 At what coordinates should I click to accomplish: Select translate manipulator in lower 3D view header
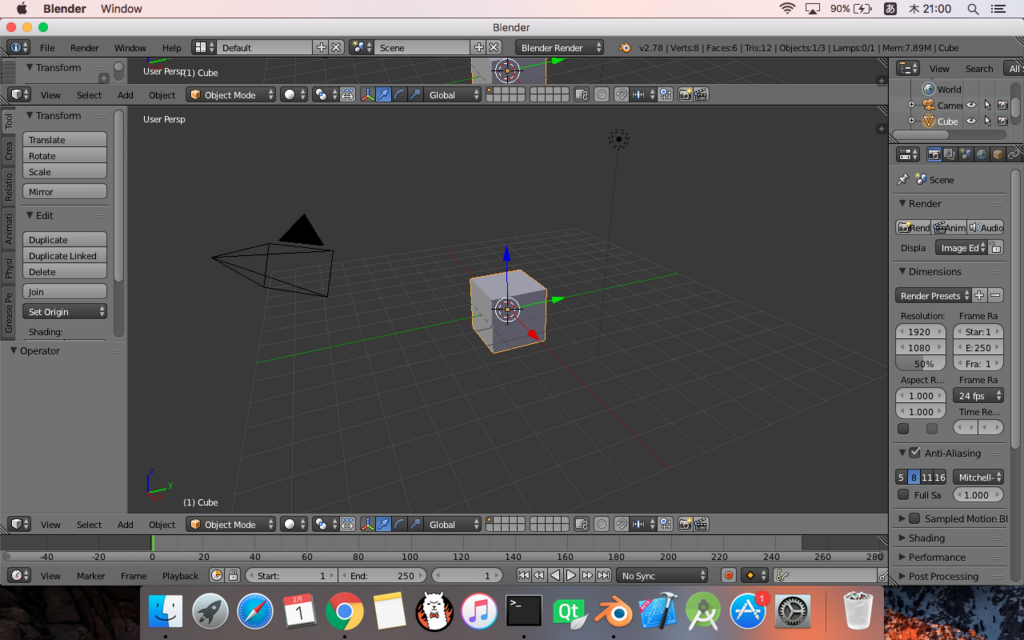pyautogui.click(x=383, y=524)
